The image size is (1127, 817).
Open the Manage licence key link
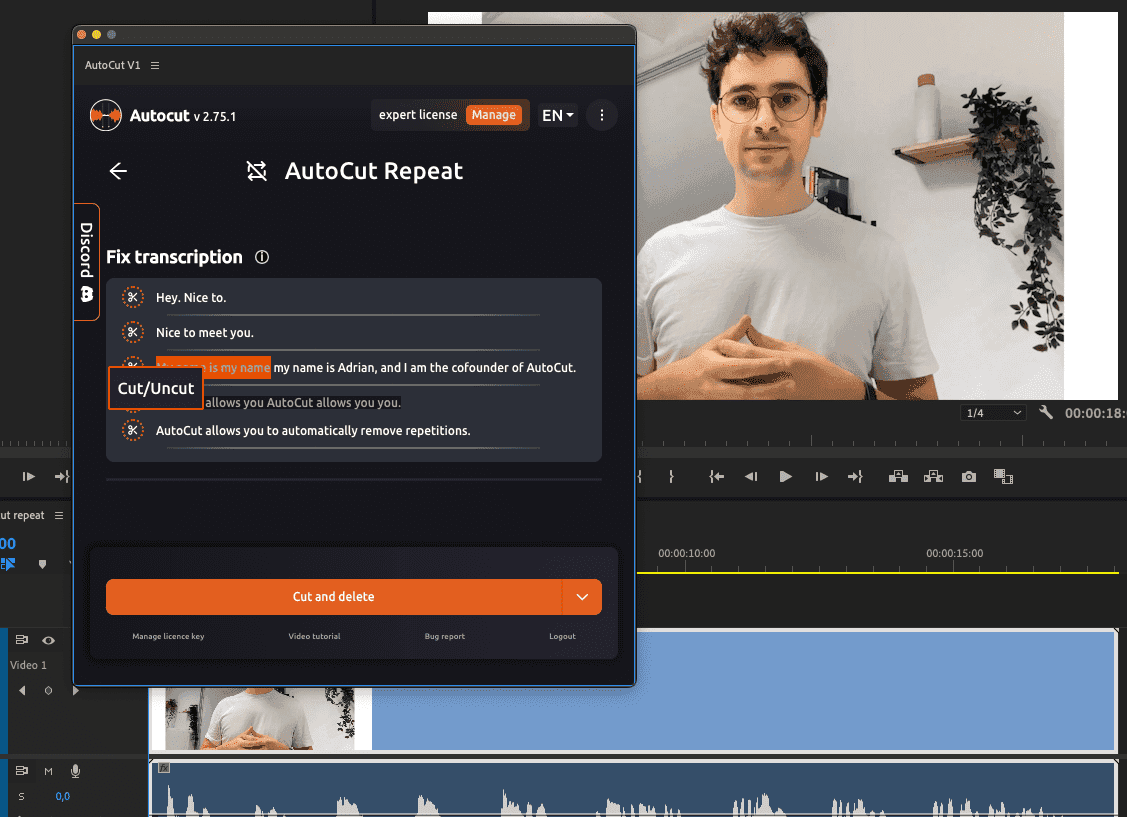coord(168,636)
